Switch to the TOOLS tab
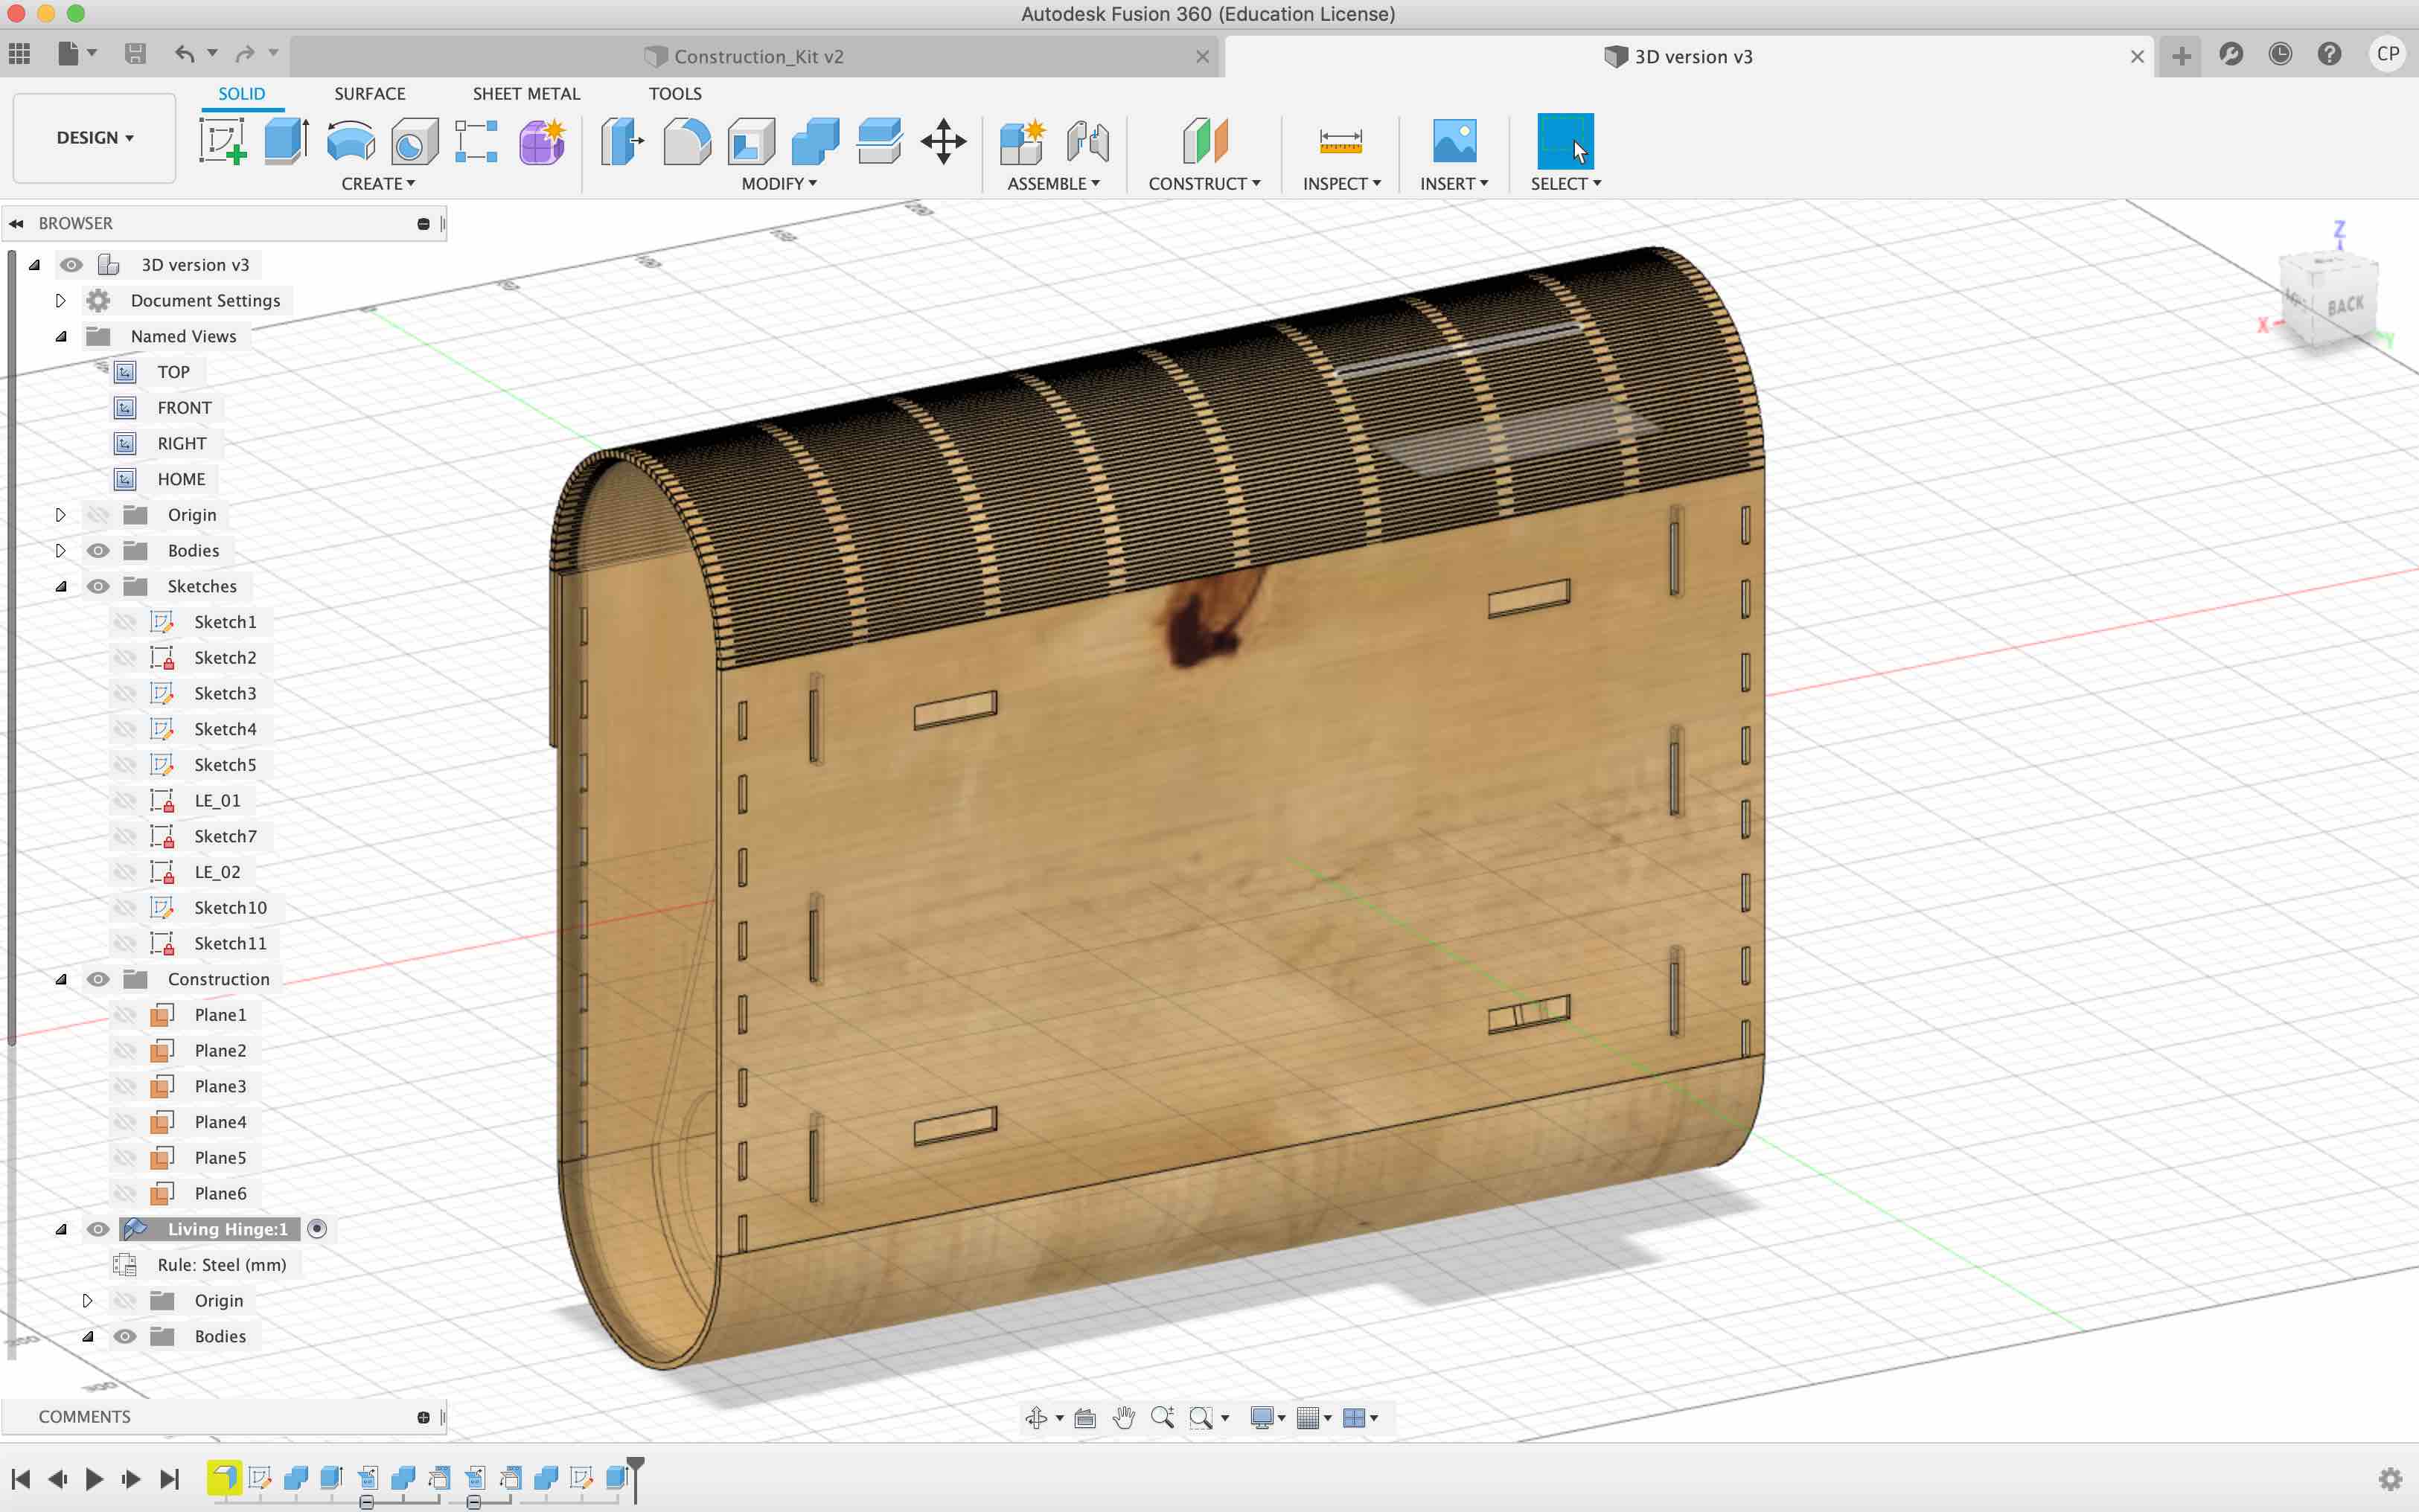 675,94
